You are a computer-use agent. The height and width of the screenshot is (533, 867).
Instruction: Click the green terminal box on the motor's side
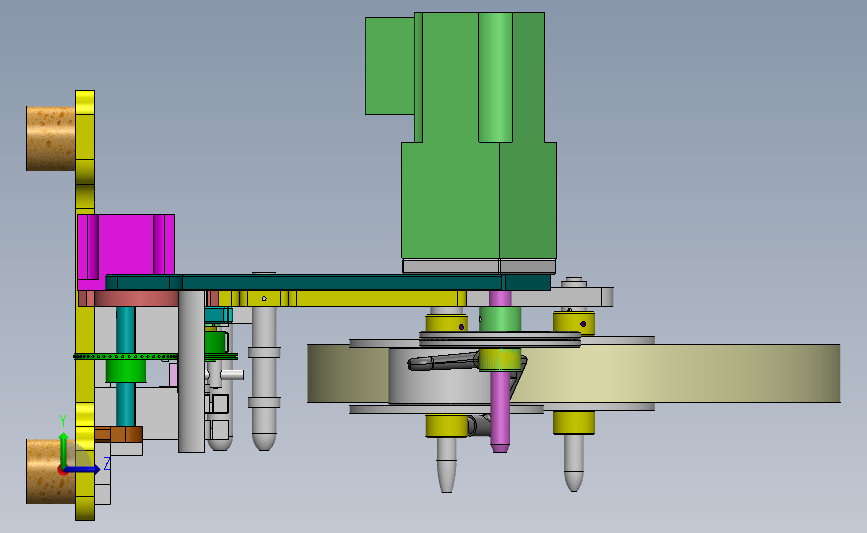pos(390,66)
